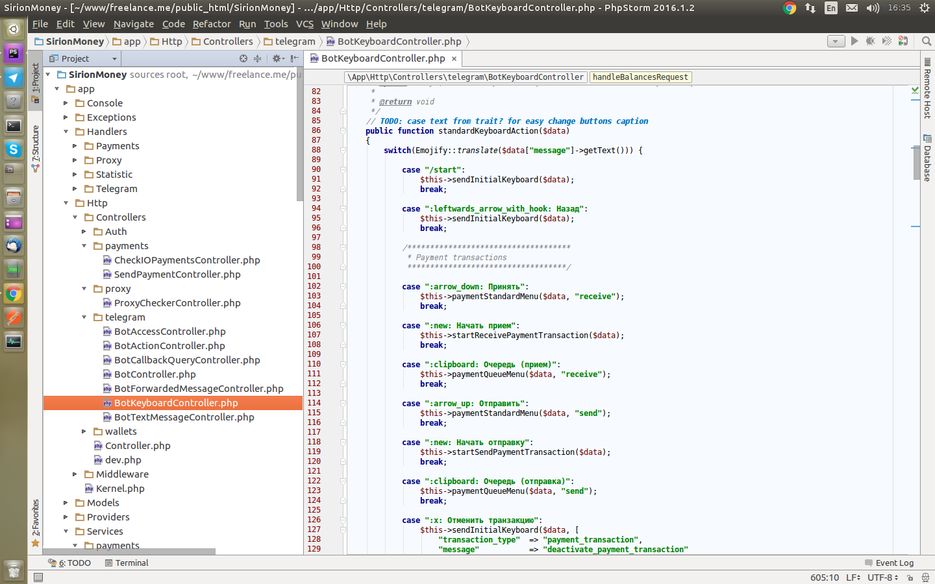
Task: Click the editor vertical scrollbar thumb
Action: point(916,162)
